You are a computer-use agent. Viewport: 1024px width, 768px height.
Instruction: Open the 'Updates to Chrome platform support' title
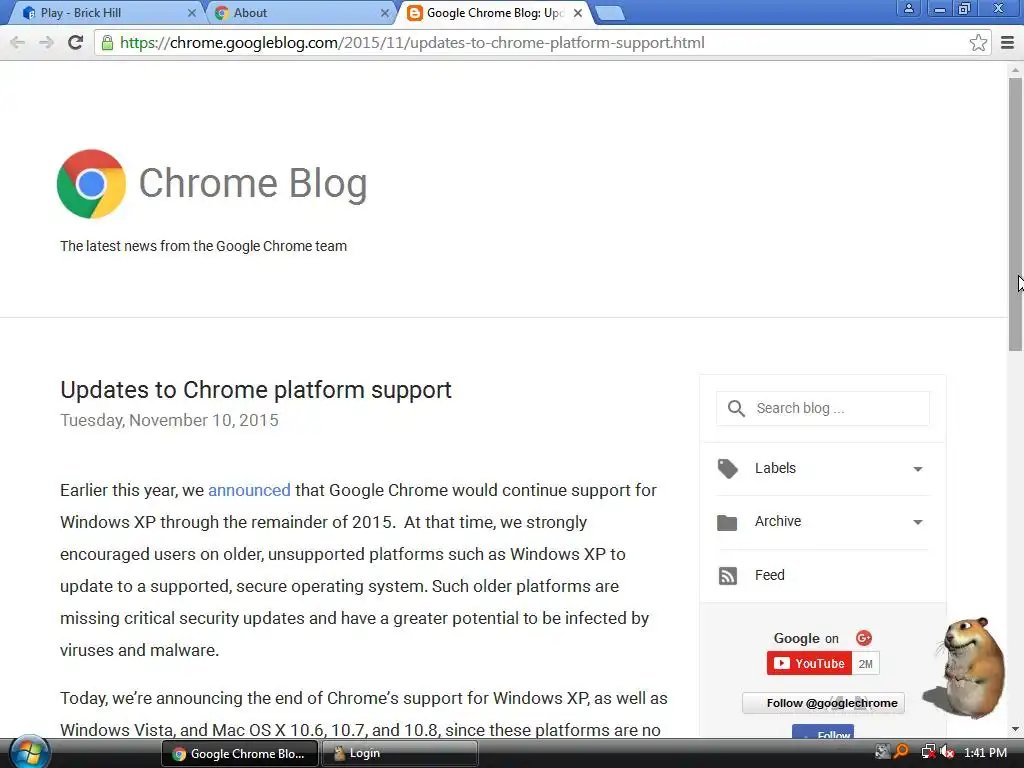[x=256, y=390]
